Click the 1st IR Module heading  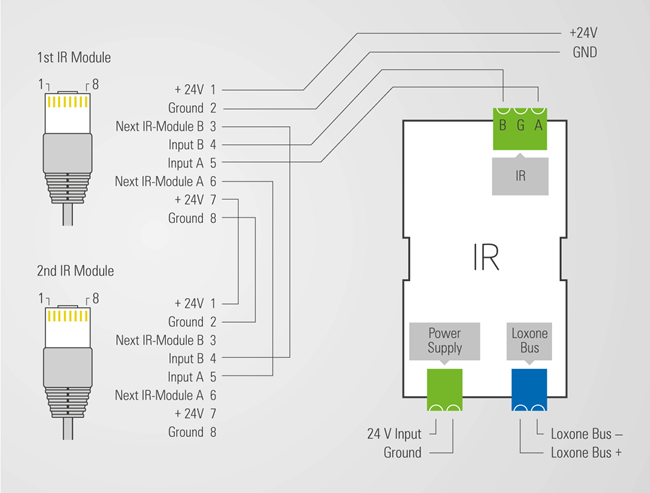pyautogui.click(x=76, y=56)
